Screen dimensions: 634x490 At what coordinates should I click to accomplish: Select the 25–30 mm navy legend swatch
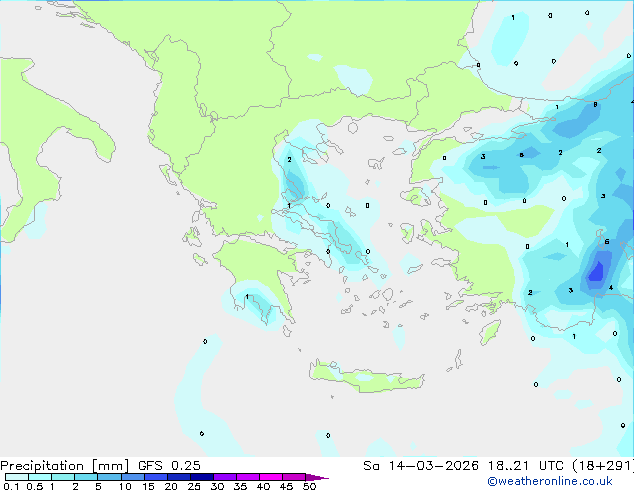coord(202,477)
